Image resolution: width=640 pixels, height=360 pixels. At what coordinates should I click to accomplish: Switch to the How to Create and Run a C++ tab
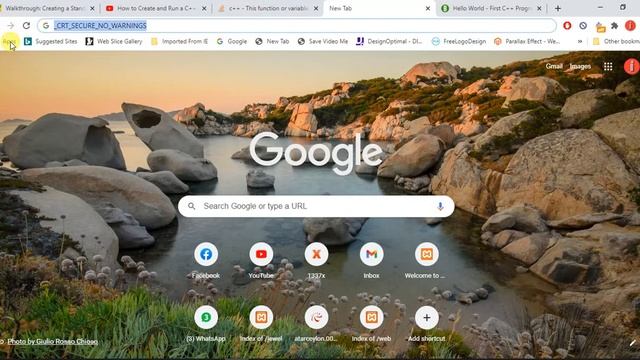click(156, 8)
